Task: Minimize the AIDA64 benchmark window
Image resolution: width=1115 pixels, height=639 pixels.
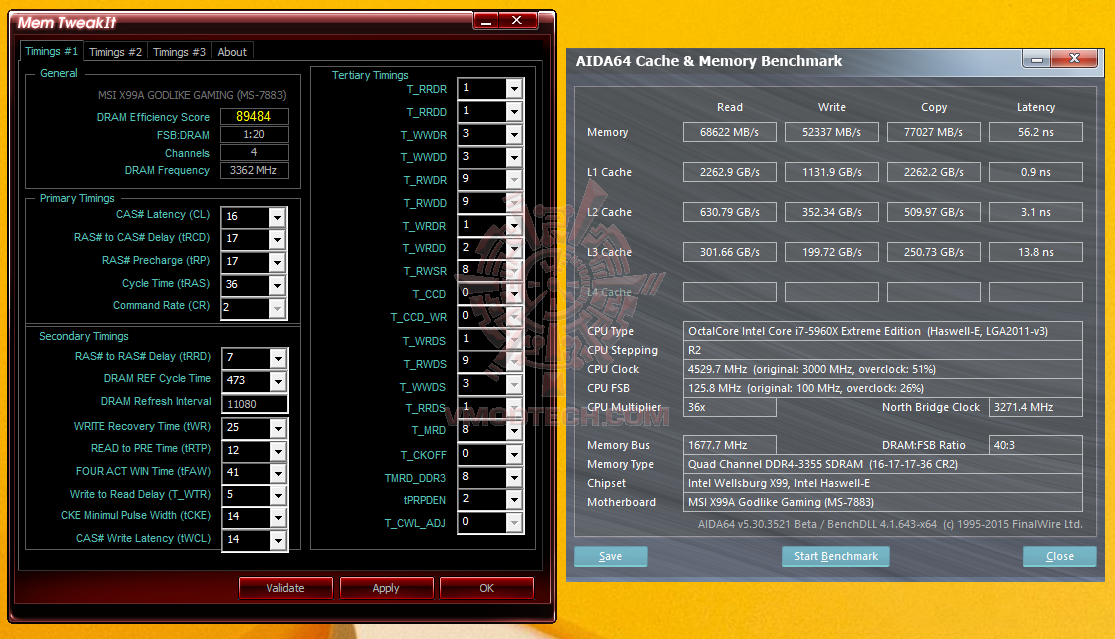Action: [1037, 59]
